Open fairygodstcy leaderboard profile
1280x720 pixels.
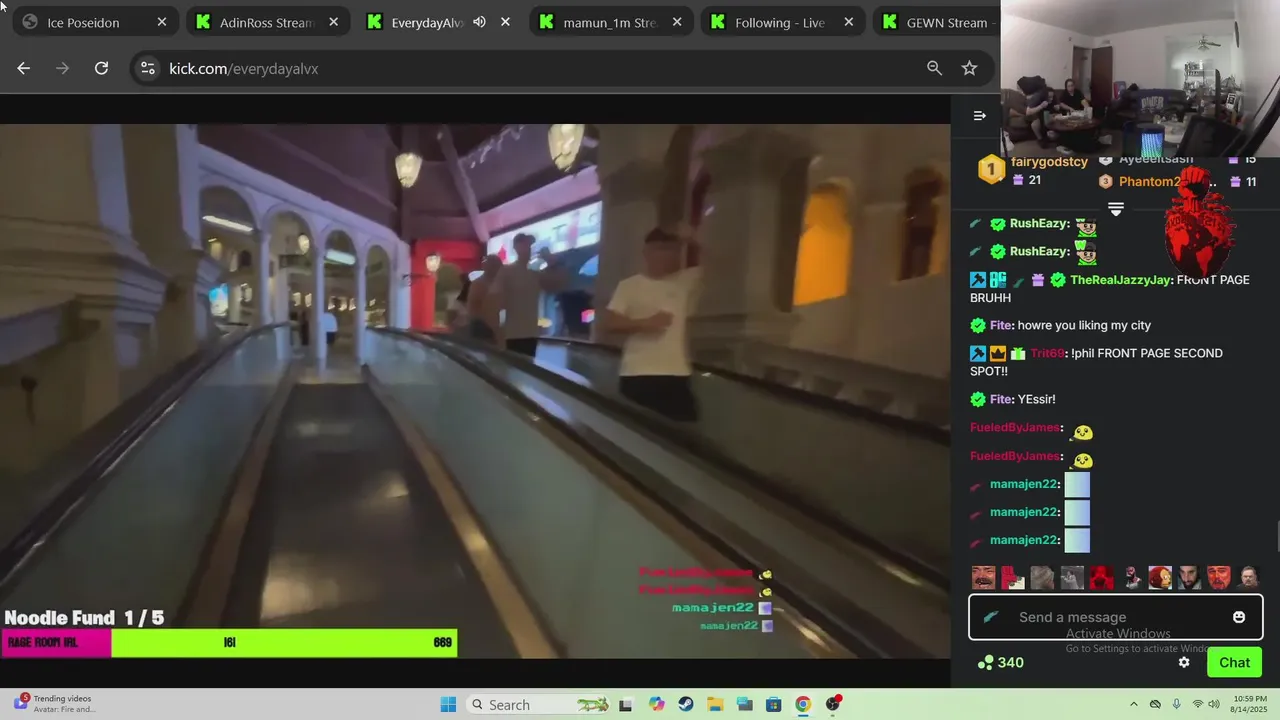(1049, 162)
